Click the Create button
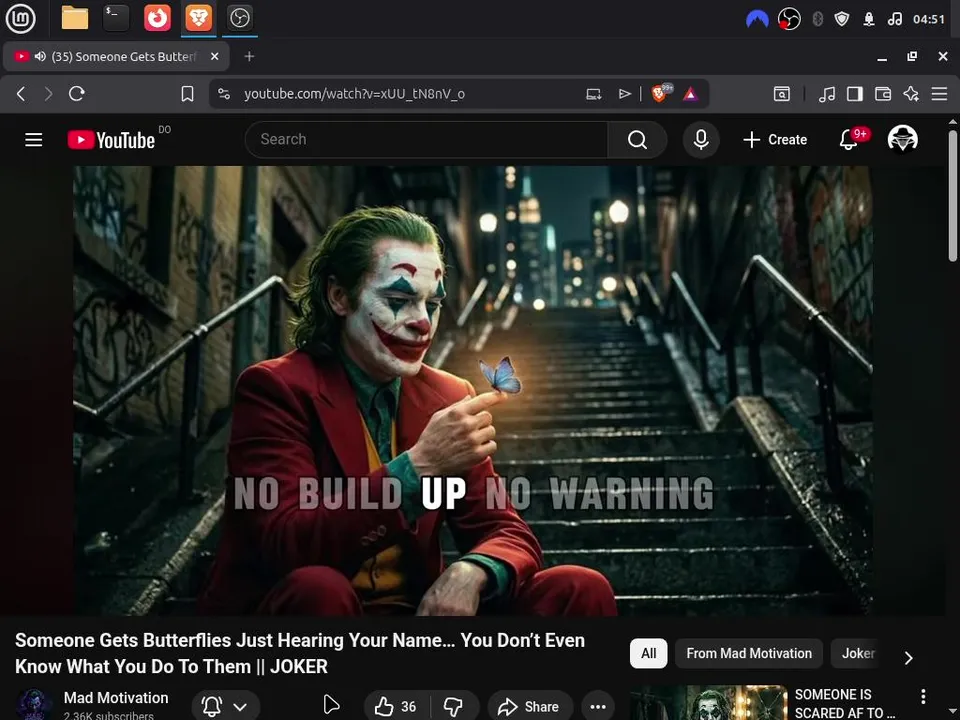960x720 pixels. [x=775, y=140]
